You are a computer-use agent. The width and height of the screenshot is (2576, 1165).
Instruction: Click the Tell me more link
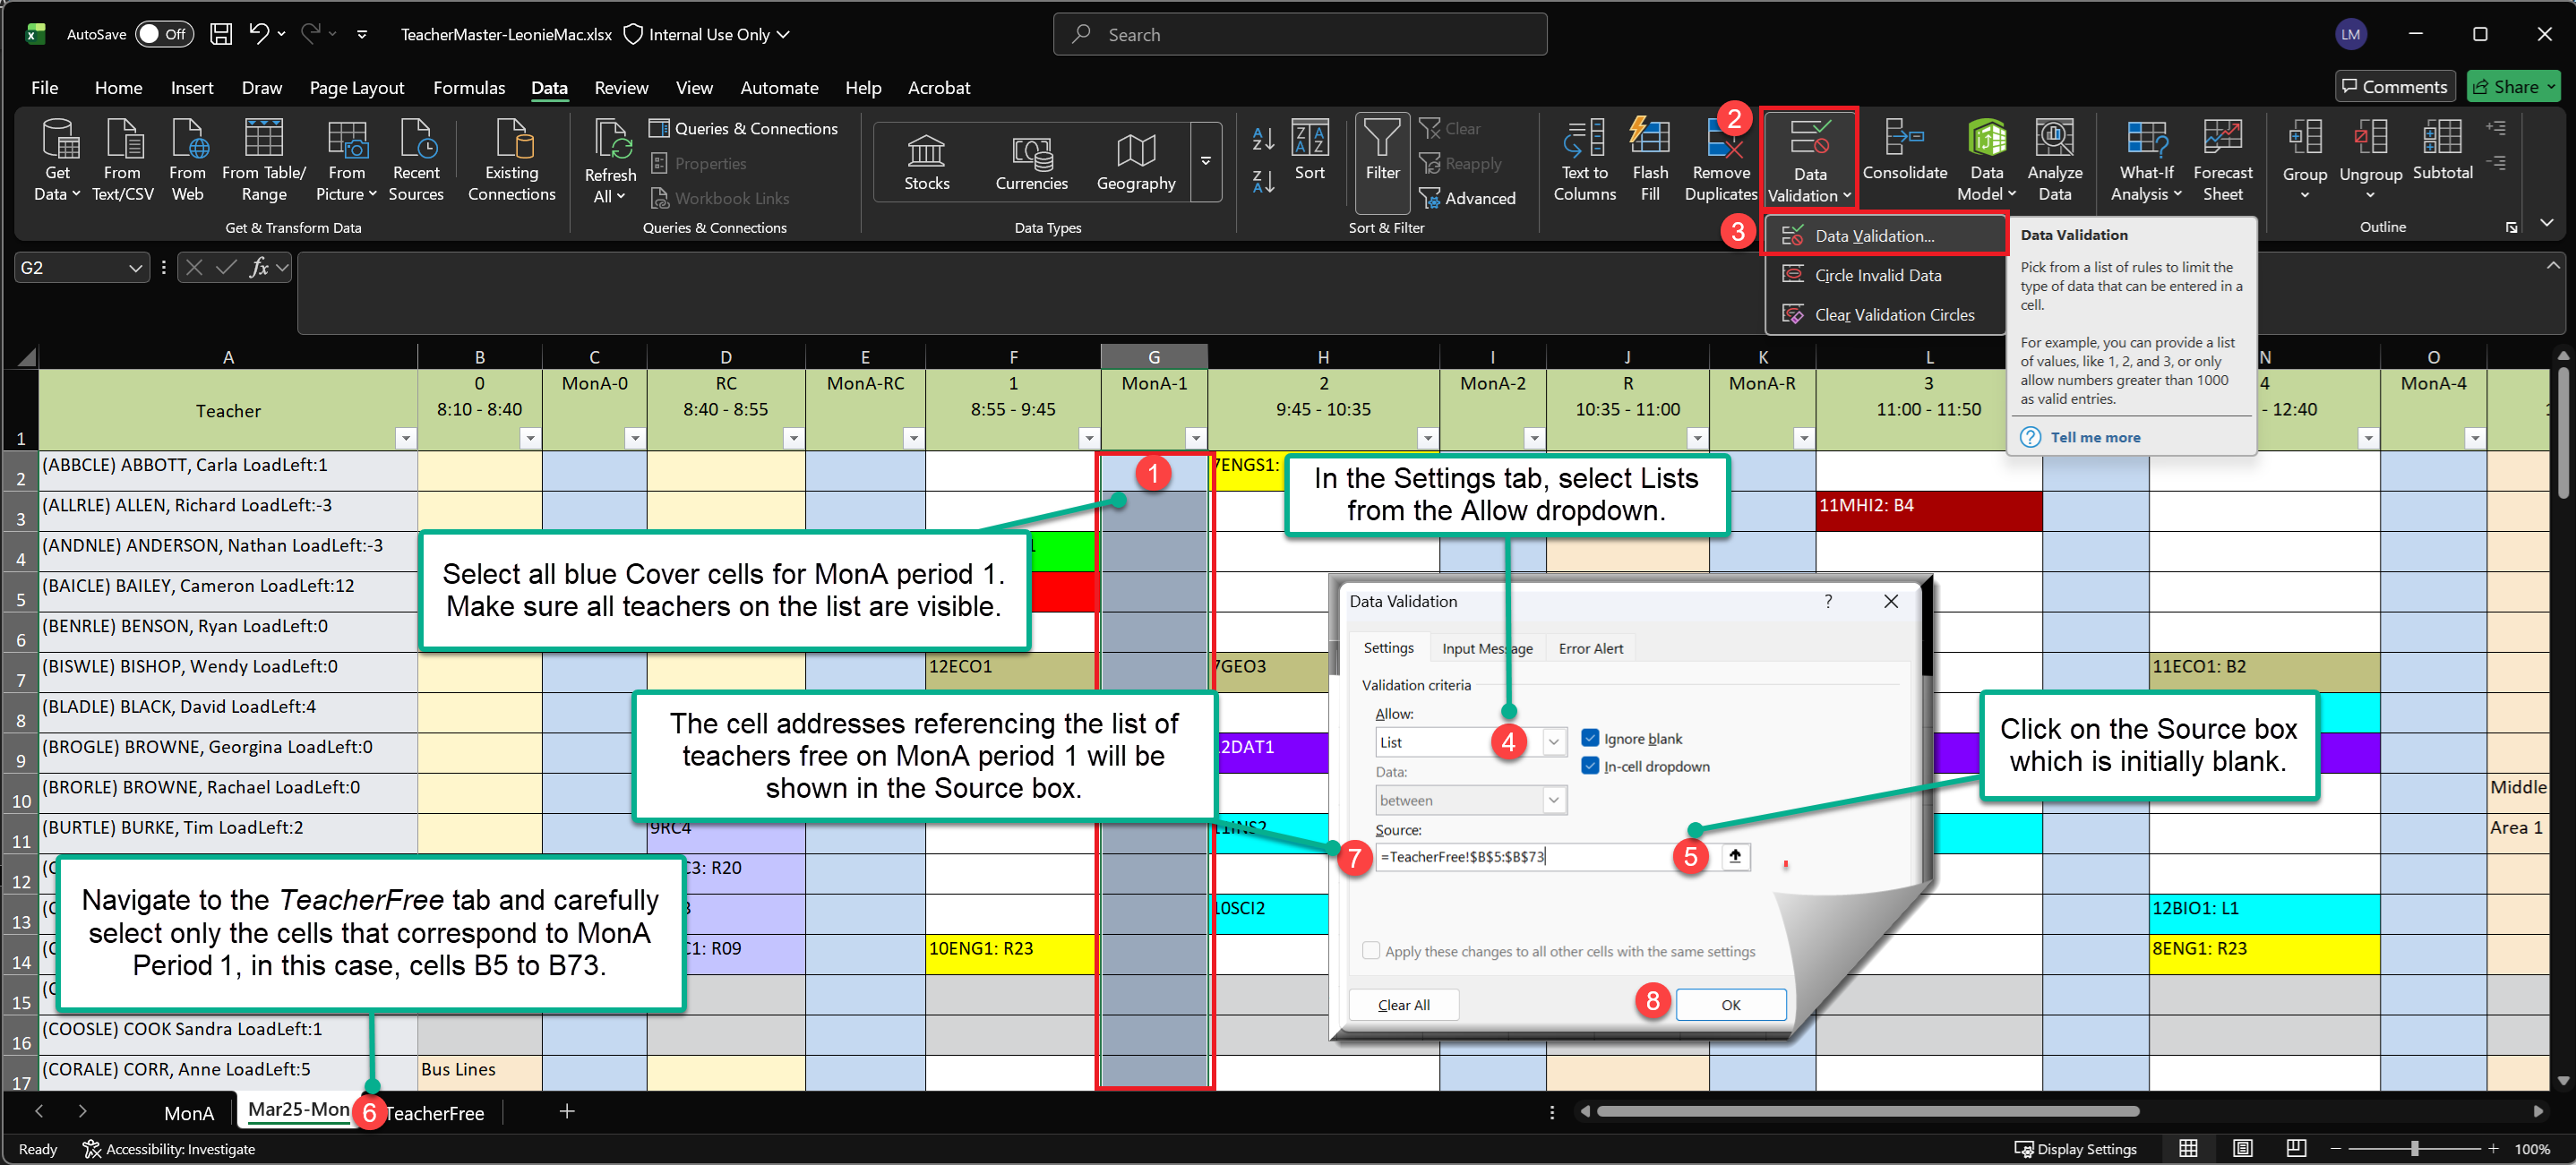(x=2095, y=437)
